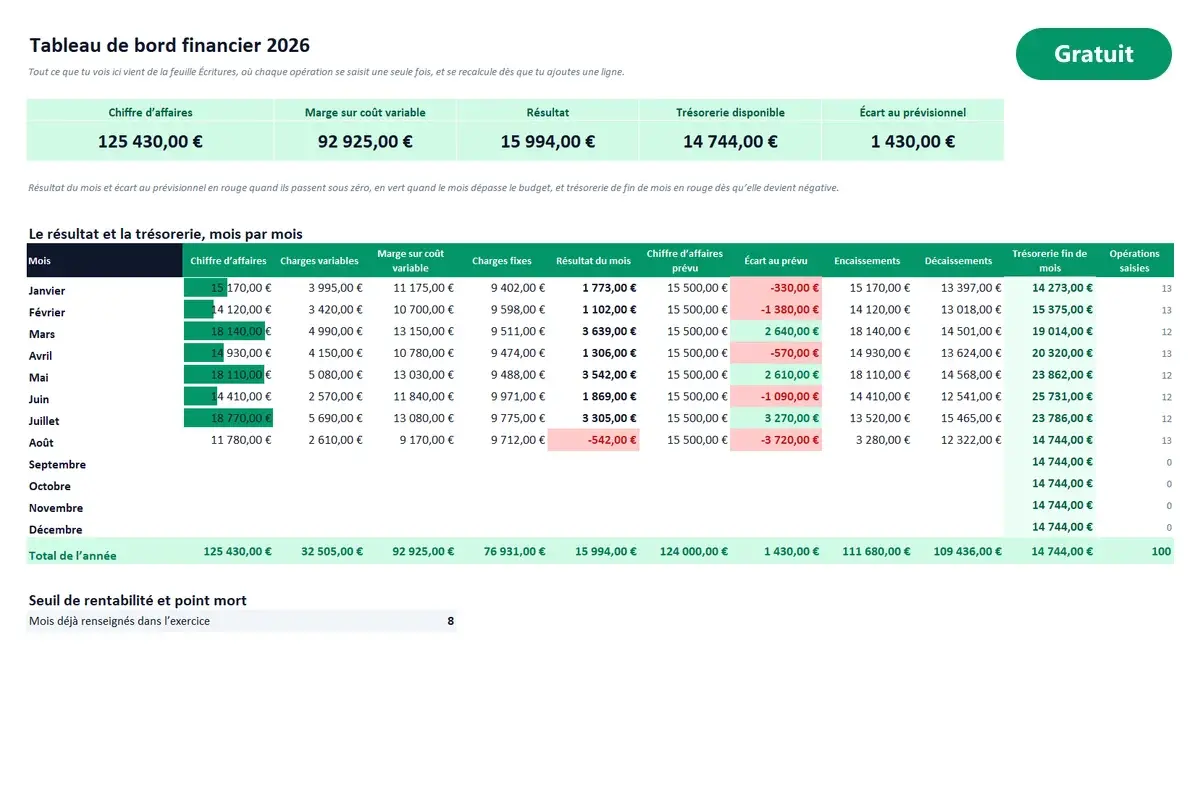Click the Mois déjà renseignés value 8

click(450, 621)
